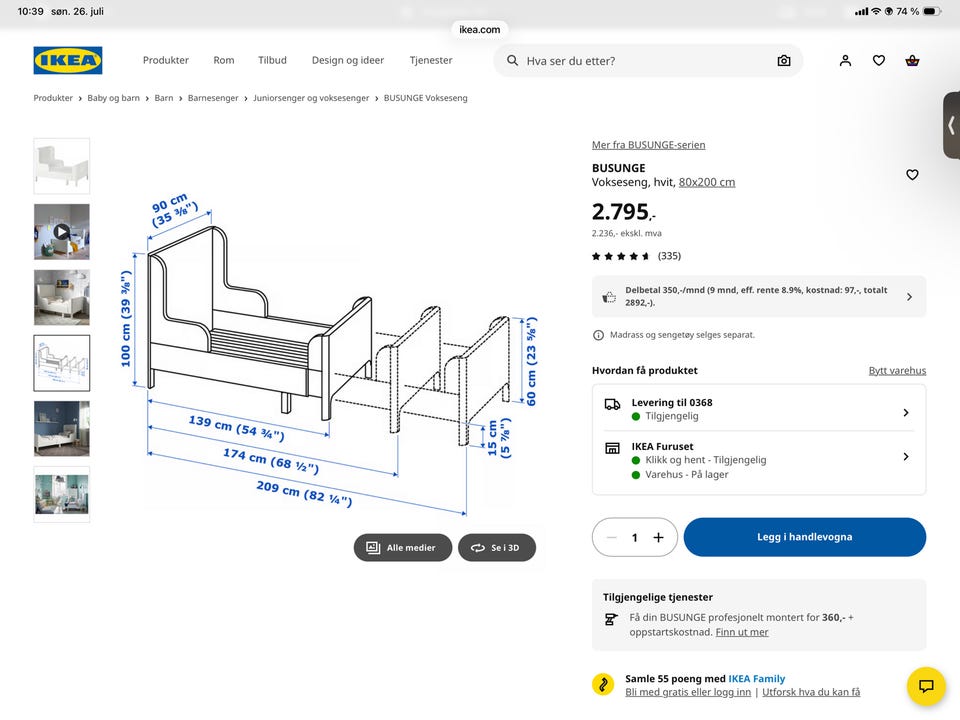Viewport: 960px width, 720px height.
Task: Click the Se i 3D button
Action: pos(497,548)
